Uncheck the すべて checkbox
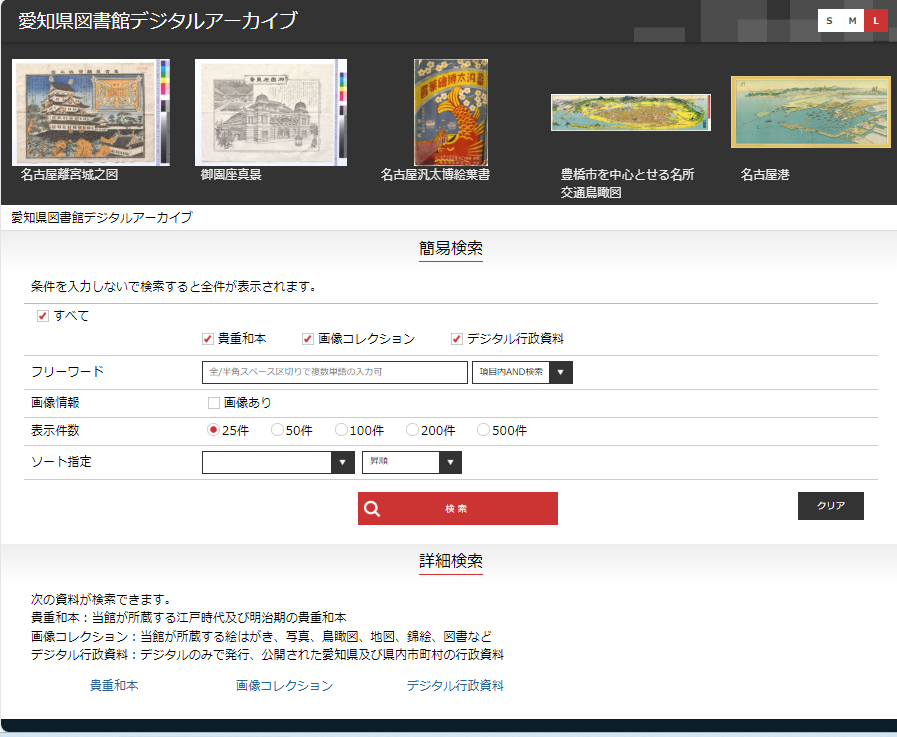The width and height of the screenshot is (897, 737). (x=41, y=315)
